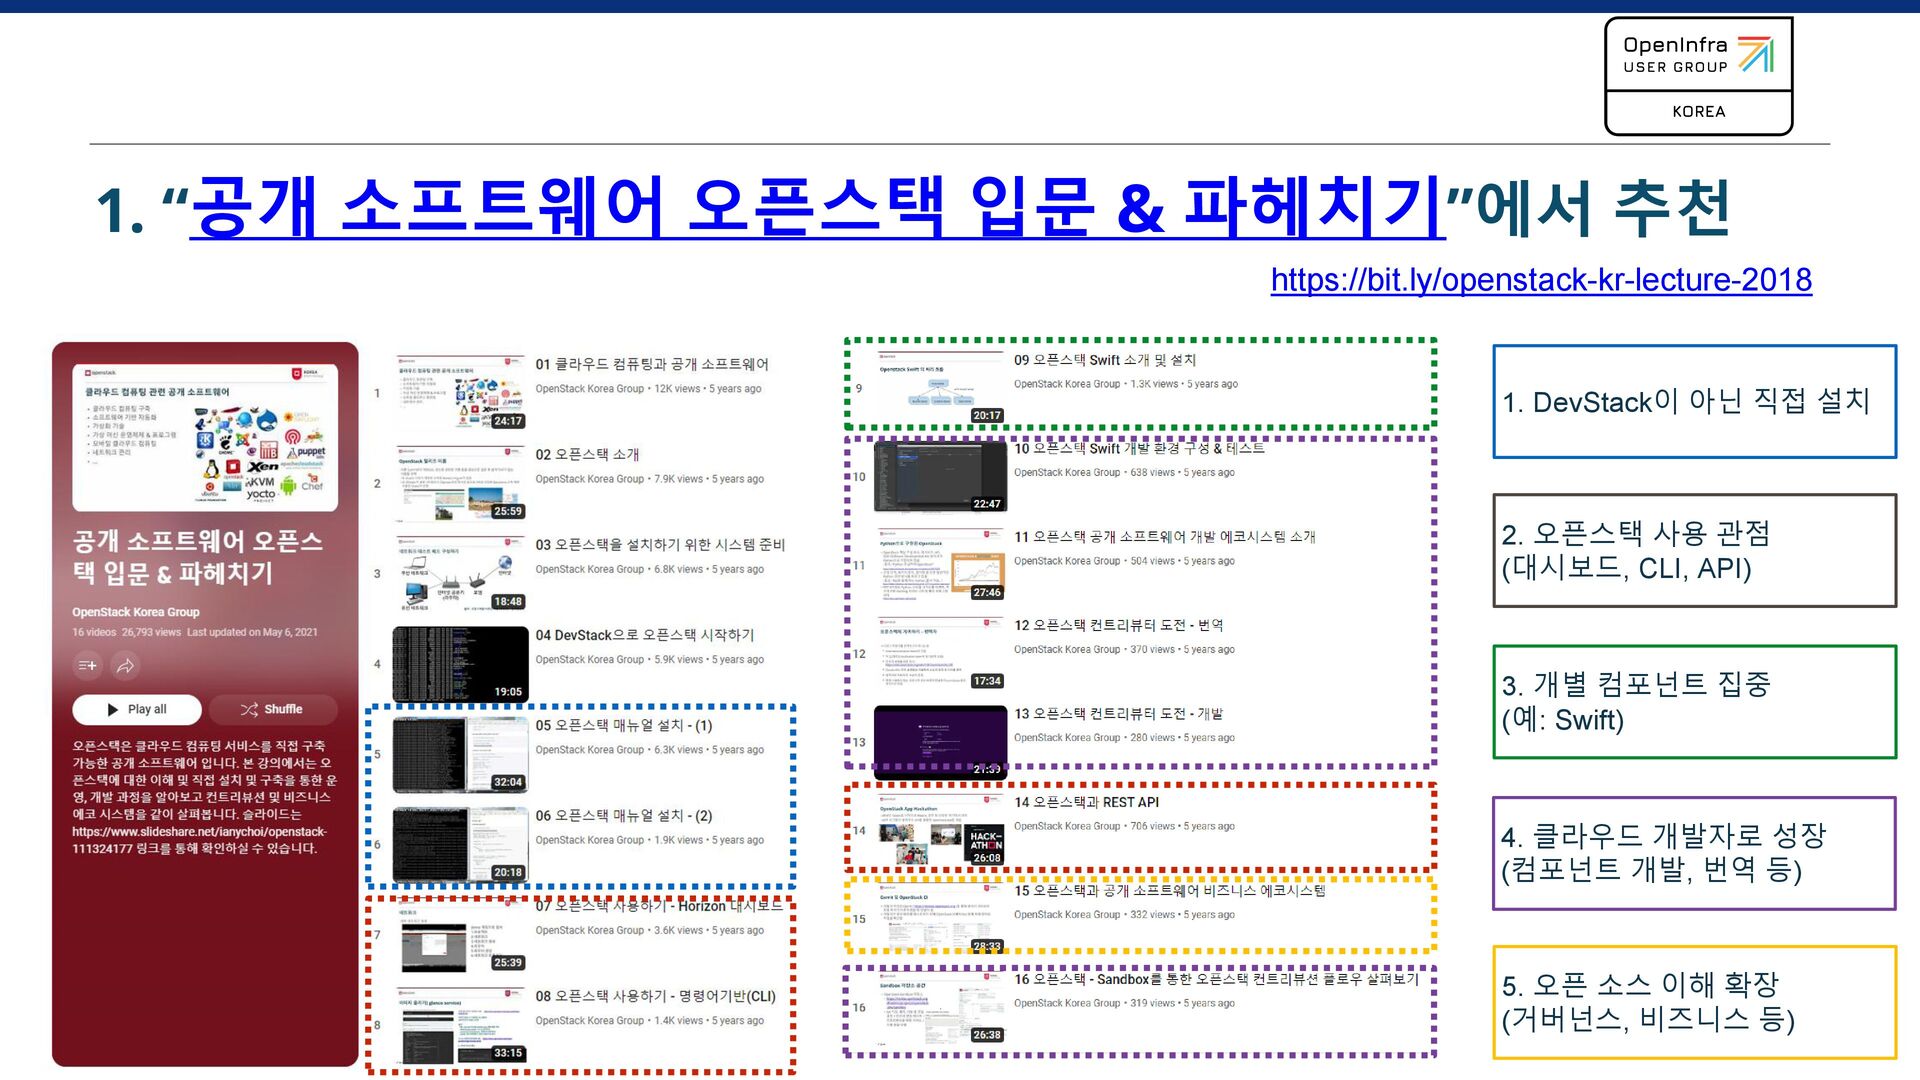
Task: Click title '02 오픈스택 소개'
Action: (587, 454)
